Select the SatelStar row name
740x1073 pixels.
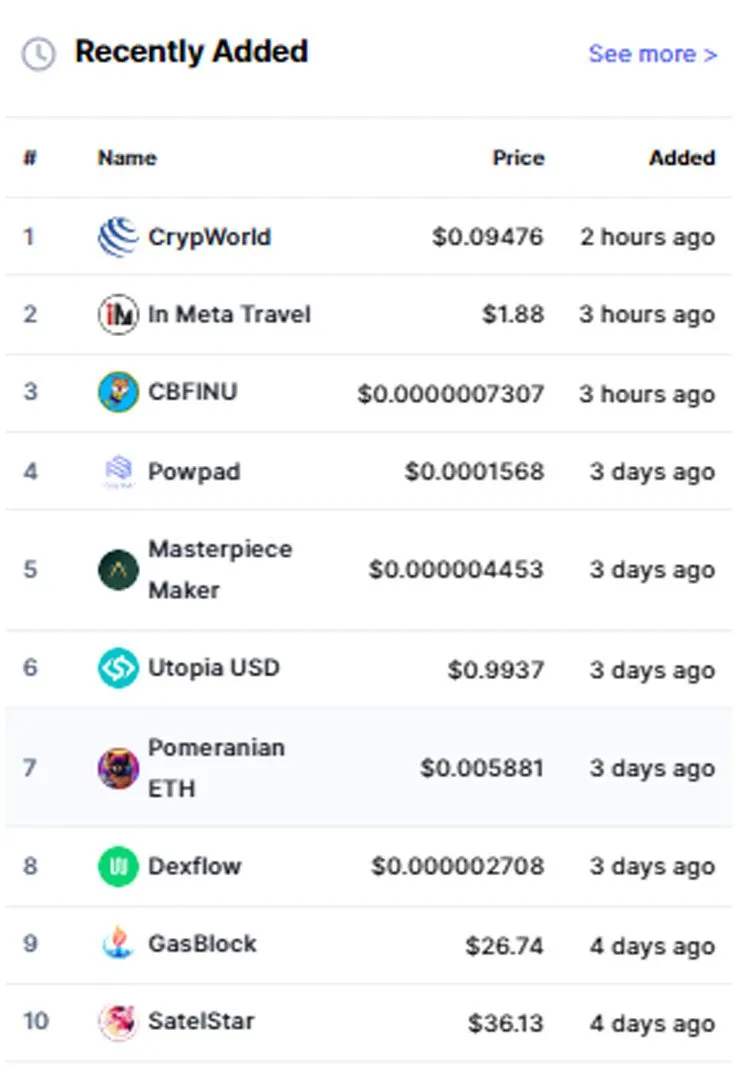201,1021
